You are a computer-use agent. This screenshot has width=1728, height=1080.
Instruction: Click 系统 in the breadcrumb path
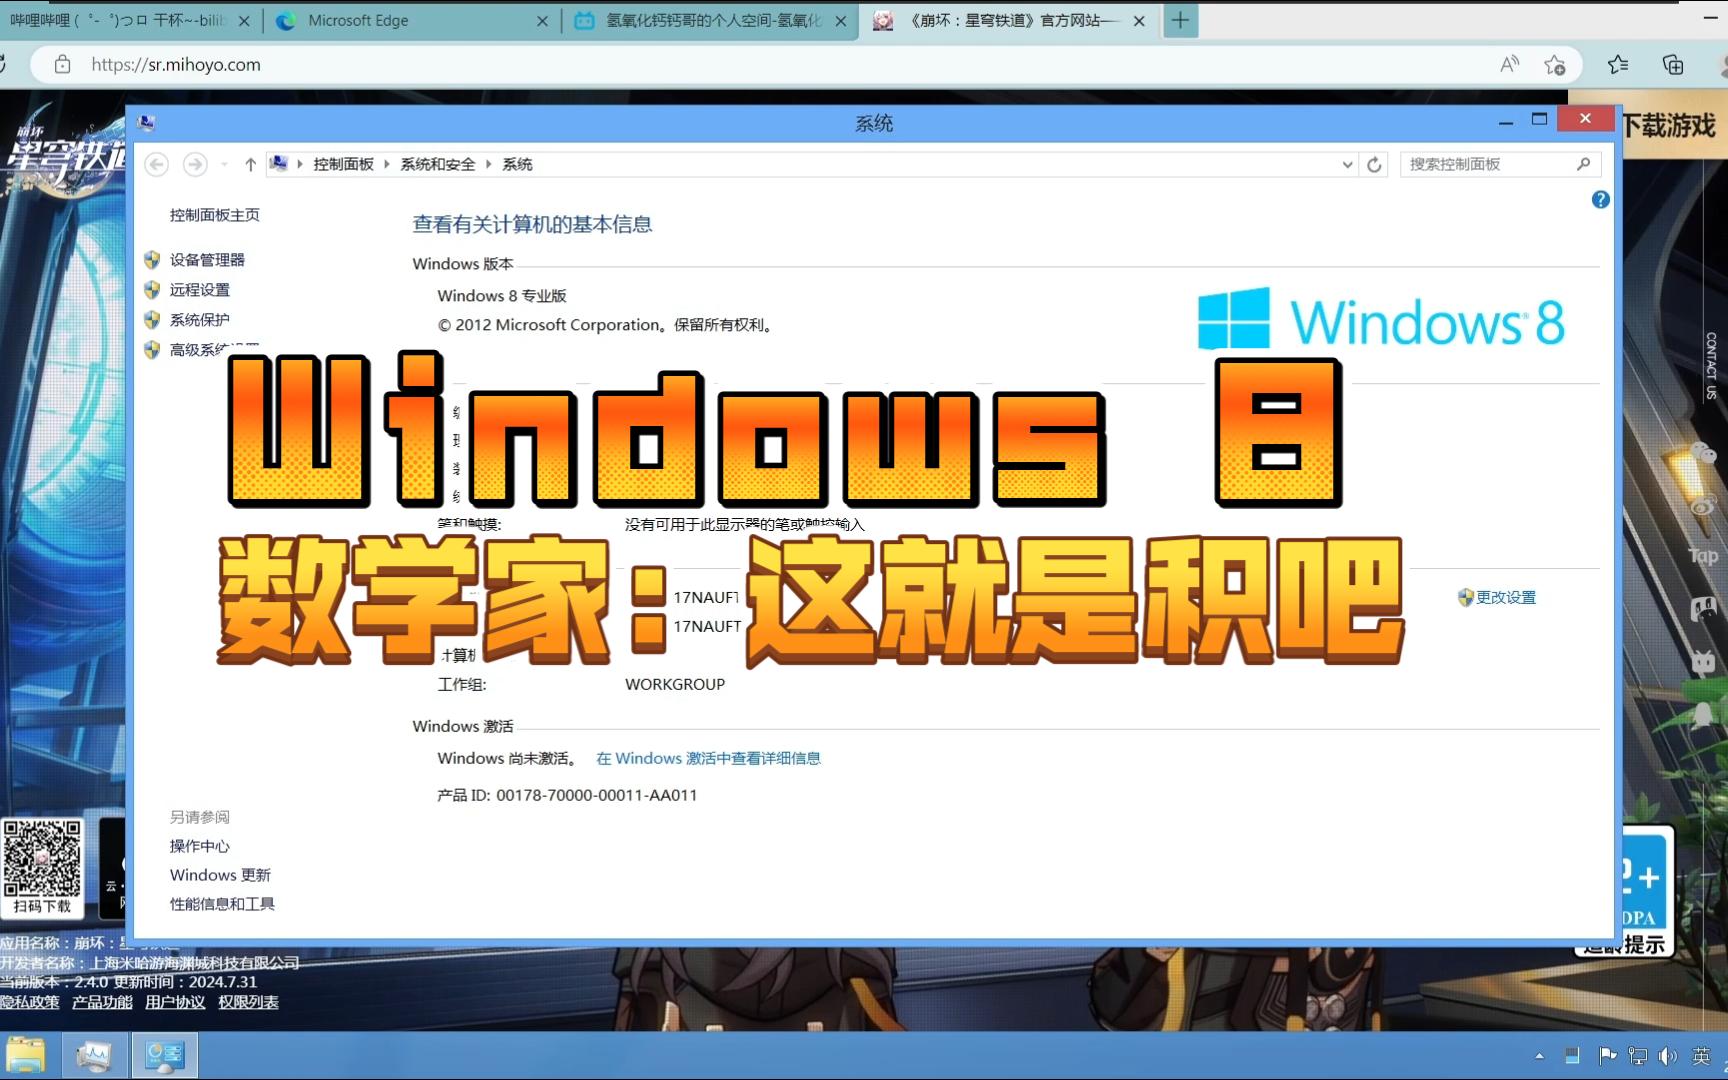click(x=517, y=164)
